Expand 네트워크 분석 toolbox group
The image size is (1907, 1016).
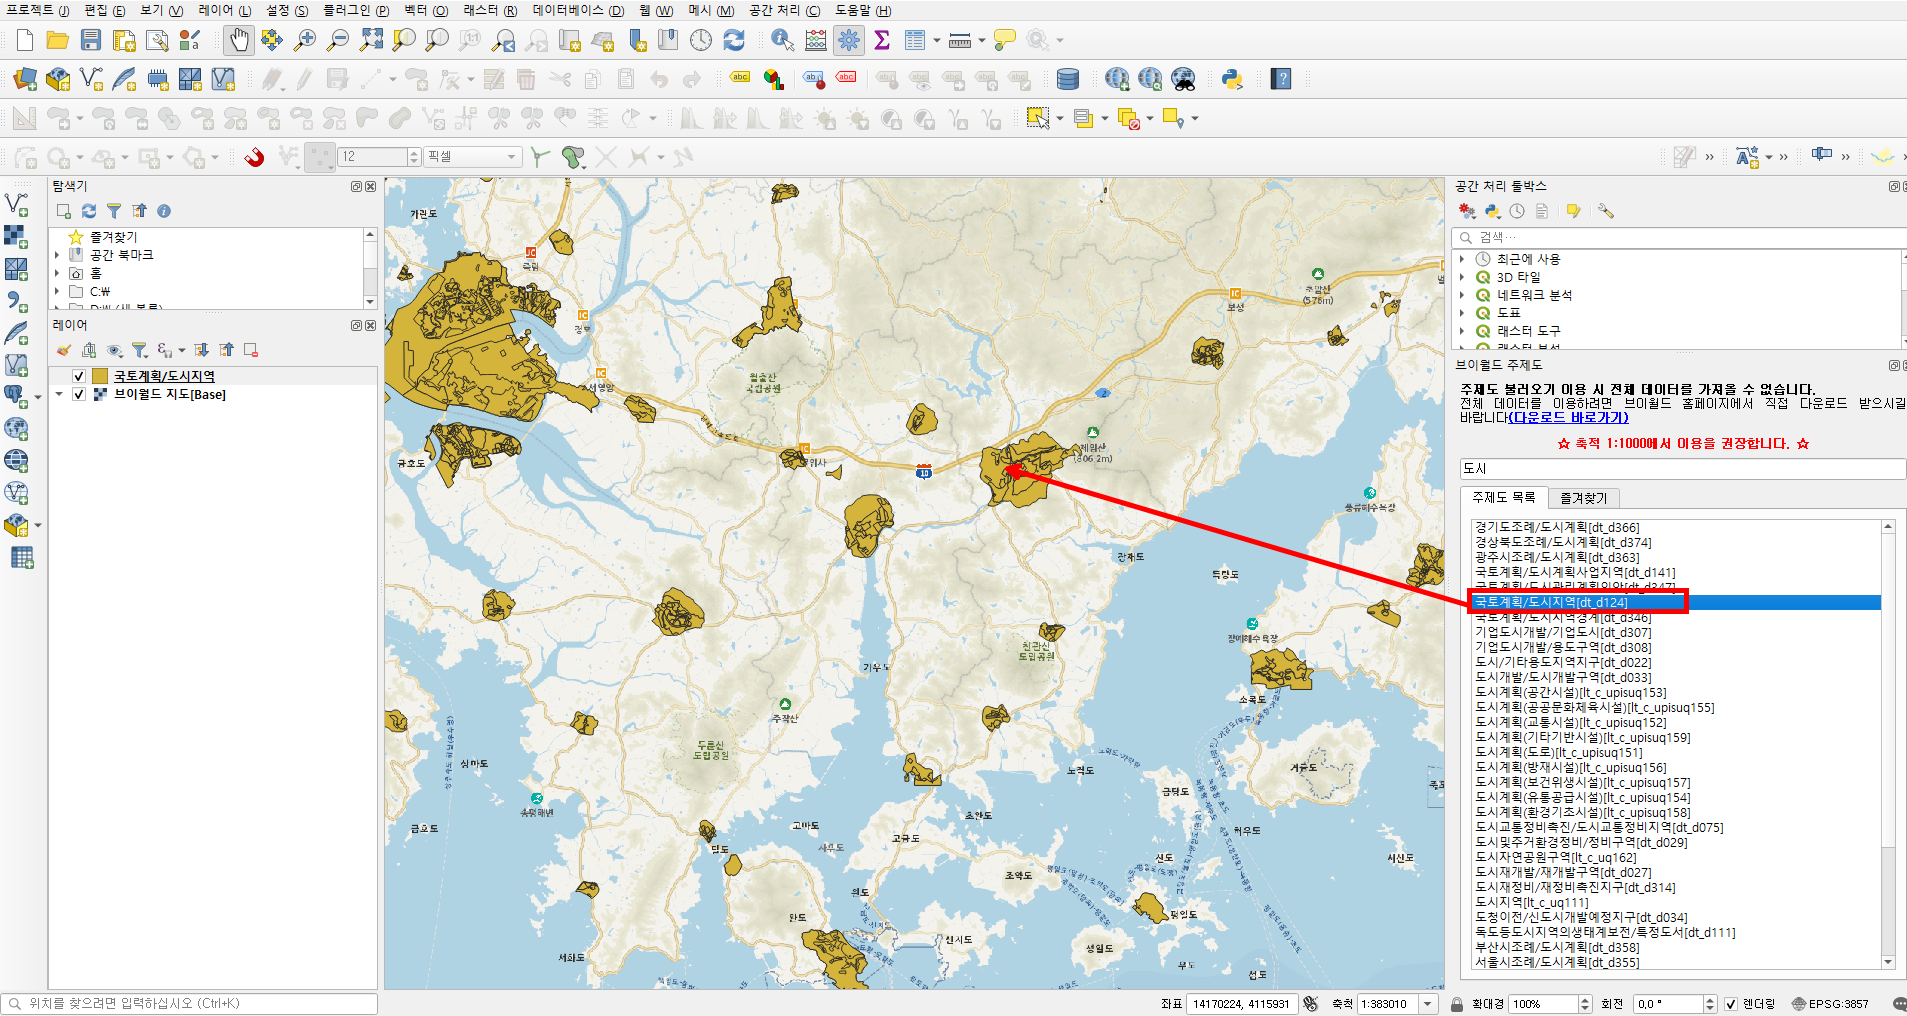[1462, 295]
